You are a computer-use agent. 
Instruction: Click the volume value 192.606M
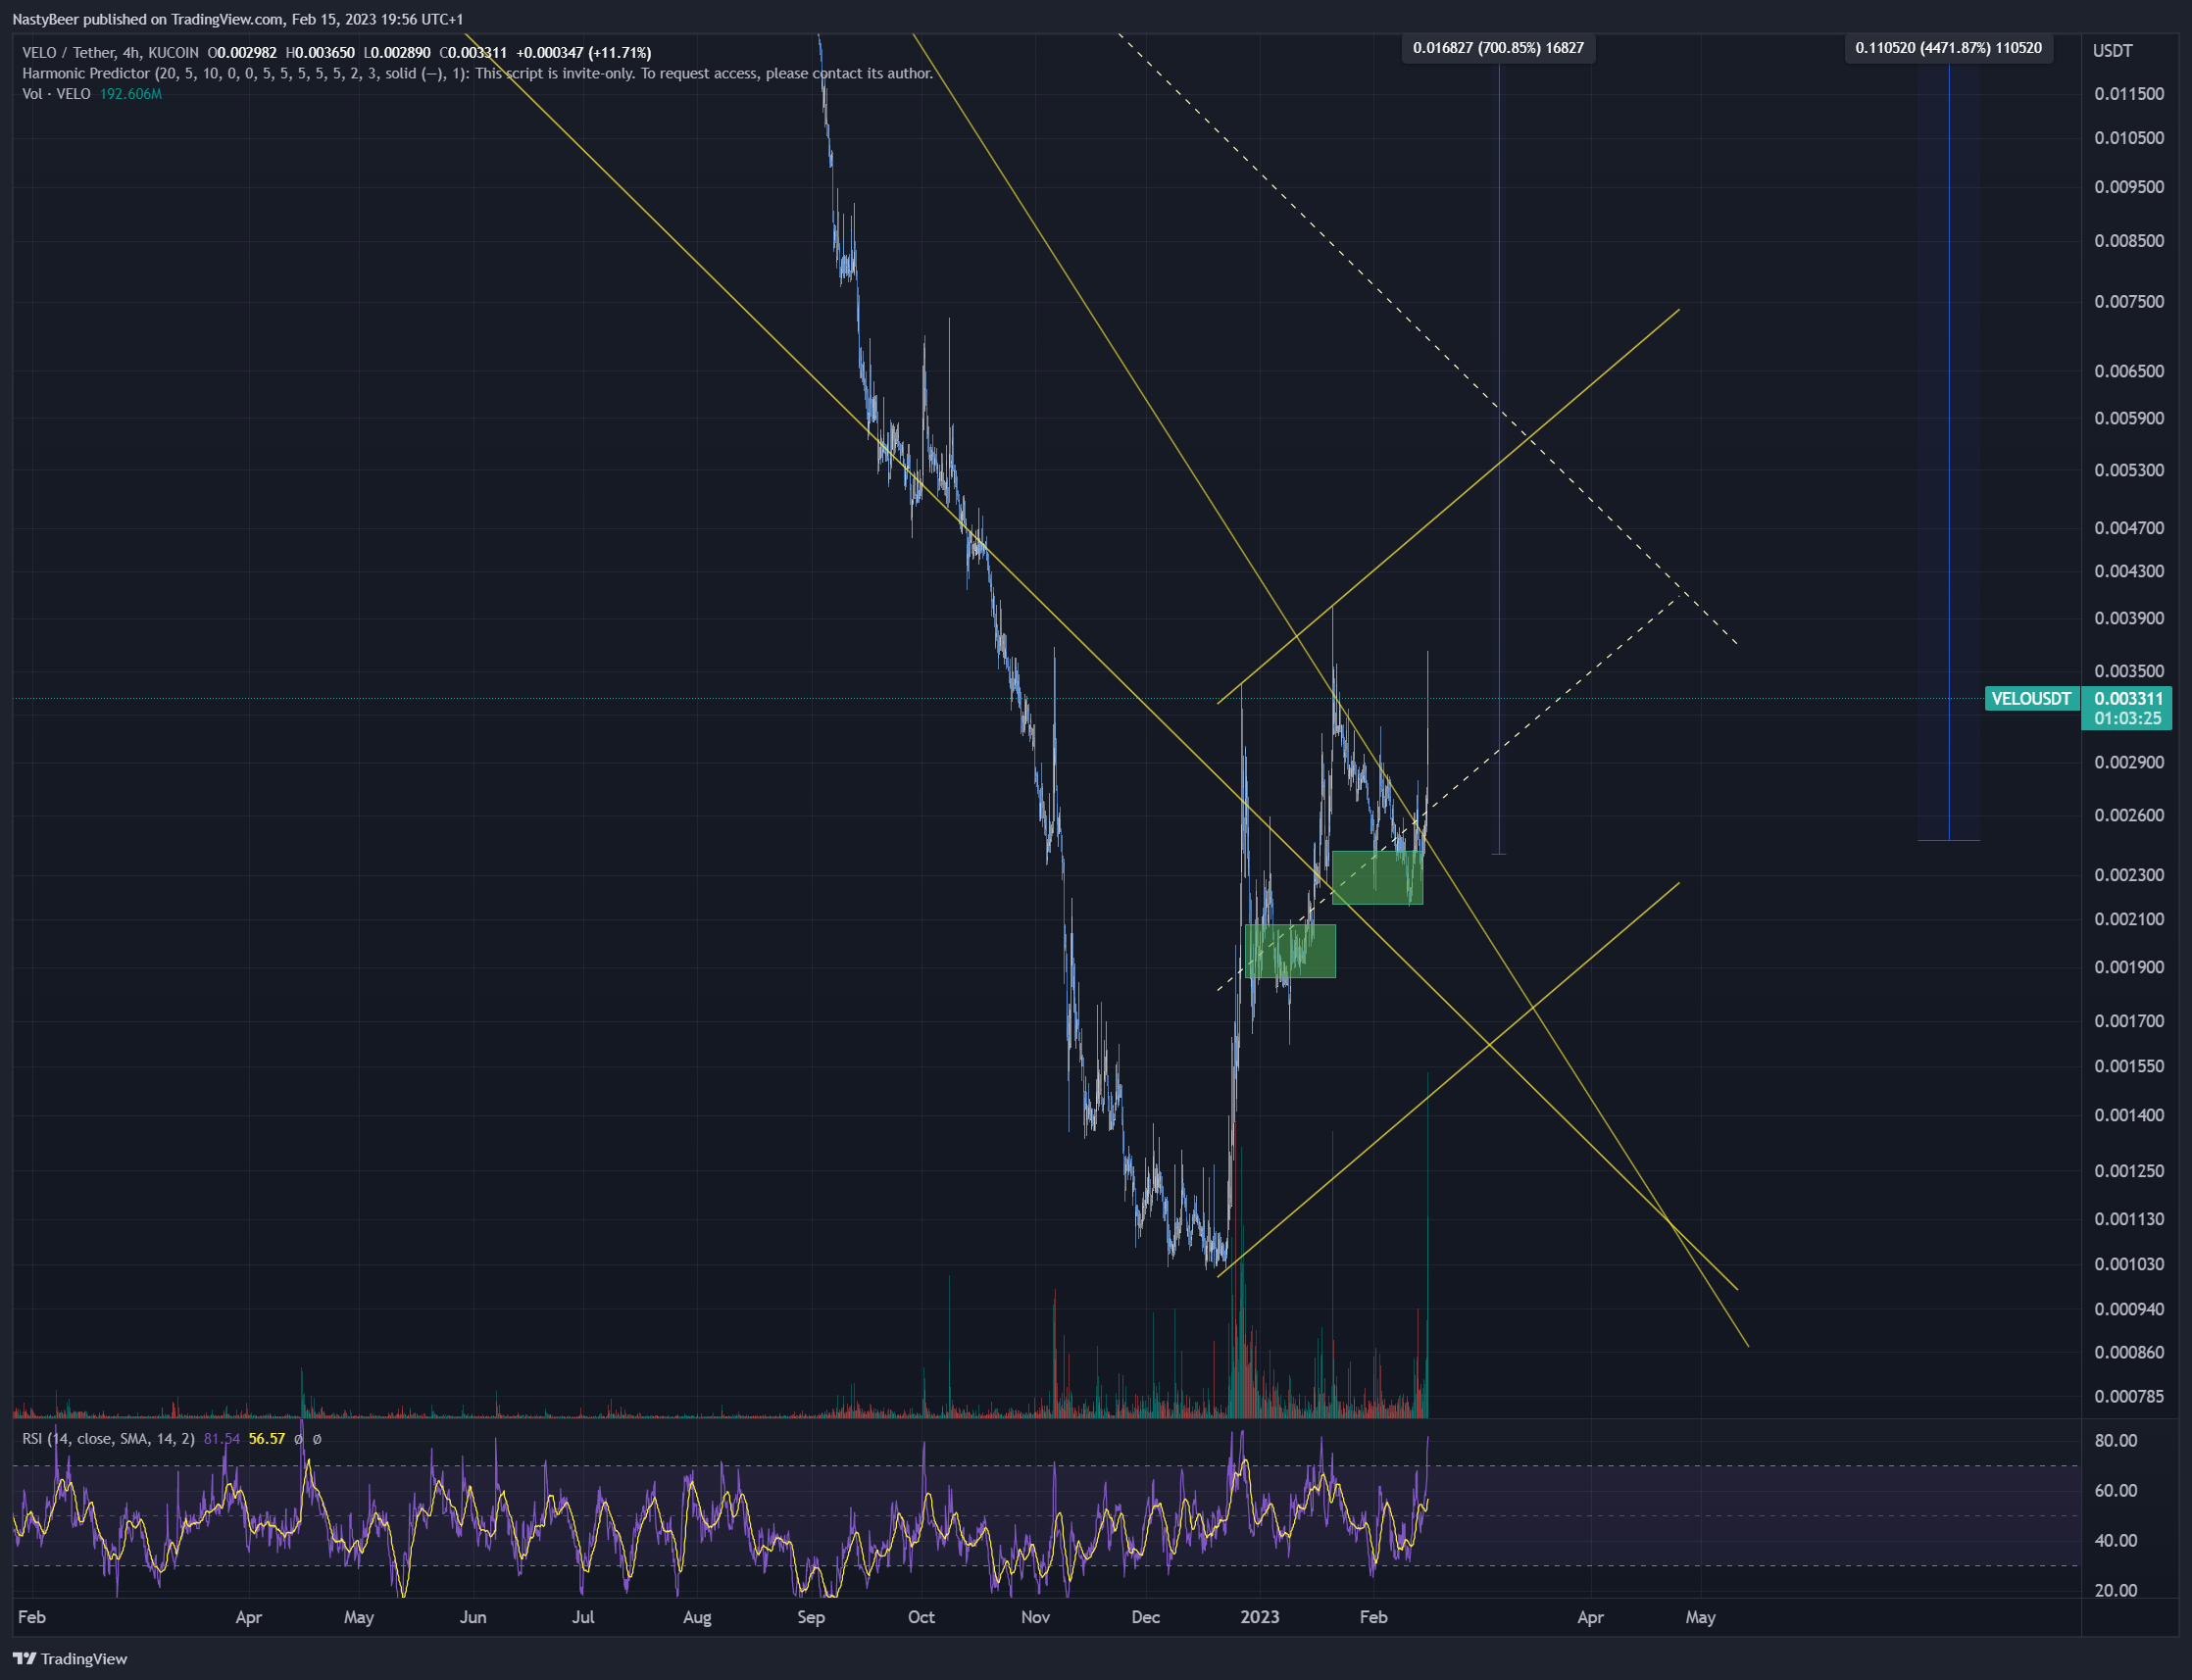130,94
